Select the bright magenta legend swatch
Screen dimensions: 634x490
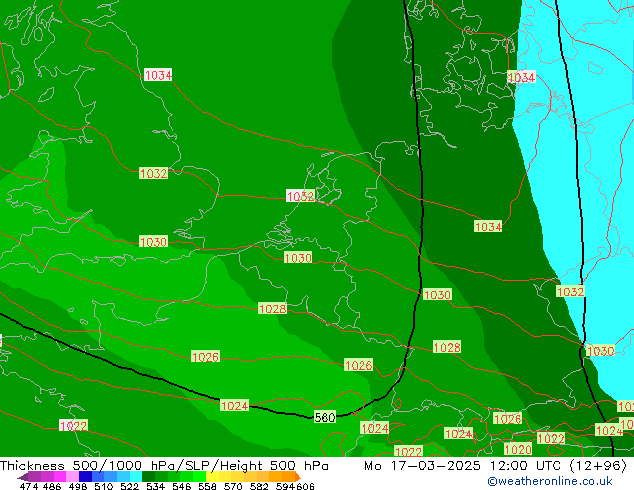tap(60, 476)
